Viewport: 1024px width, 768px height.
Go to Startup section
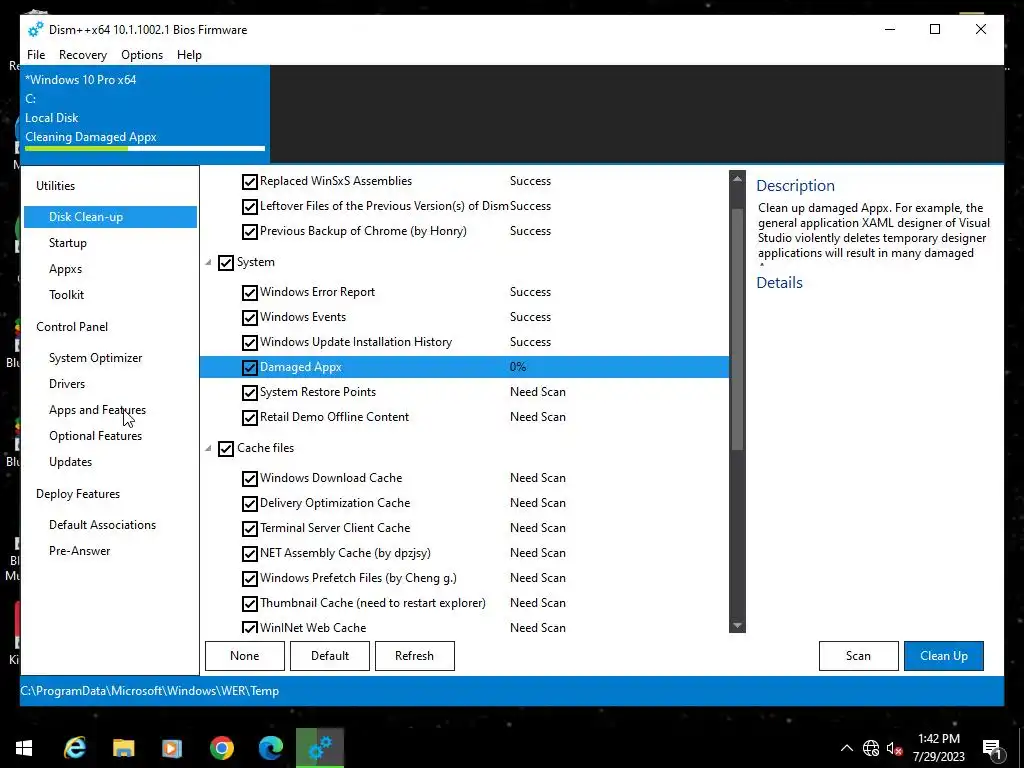[68, 243]
